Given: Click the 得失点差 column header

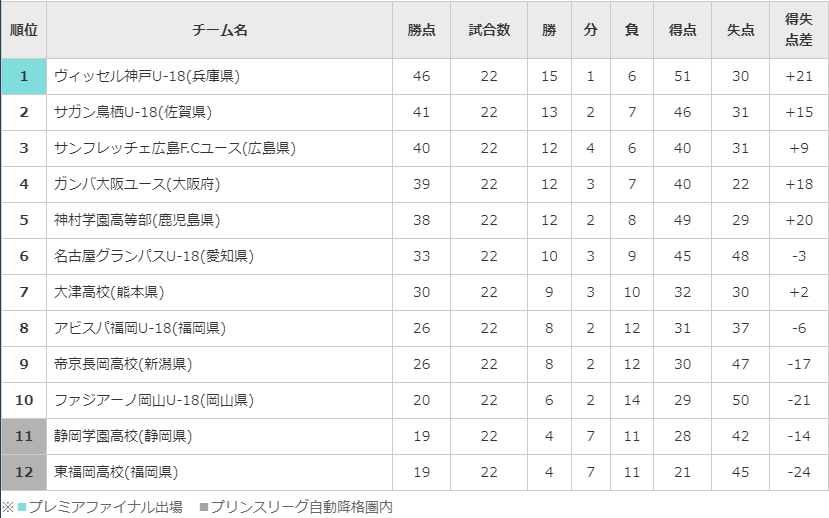Looking at the screenshot, I should (797, 30).
